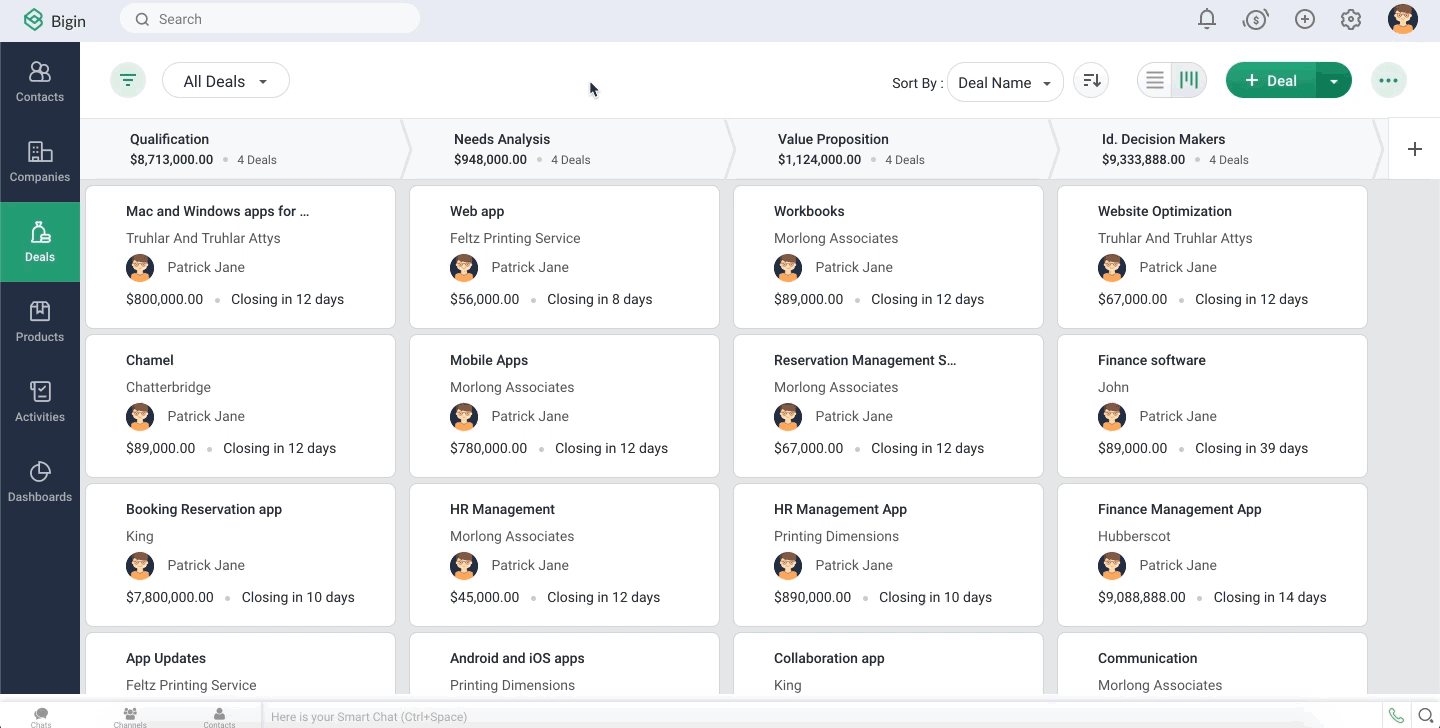Open the Sort By Deal Name dropdown
The height and width of the screenshot is (728, 1440).
pyautogui.click(x=1004, y=83)
